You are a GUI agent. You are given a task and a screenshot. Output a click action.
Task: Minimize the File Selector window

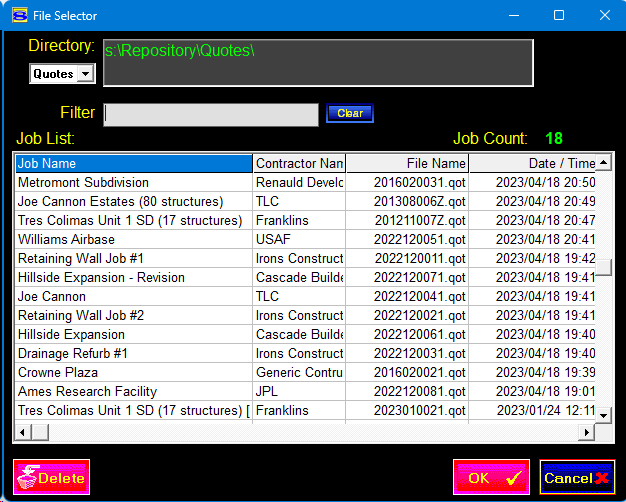tap(514, 16)
